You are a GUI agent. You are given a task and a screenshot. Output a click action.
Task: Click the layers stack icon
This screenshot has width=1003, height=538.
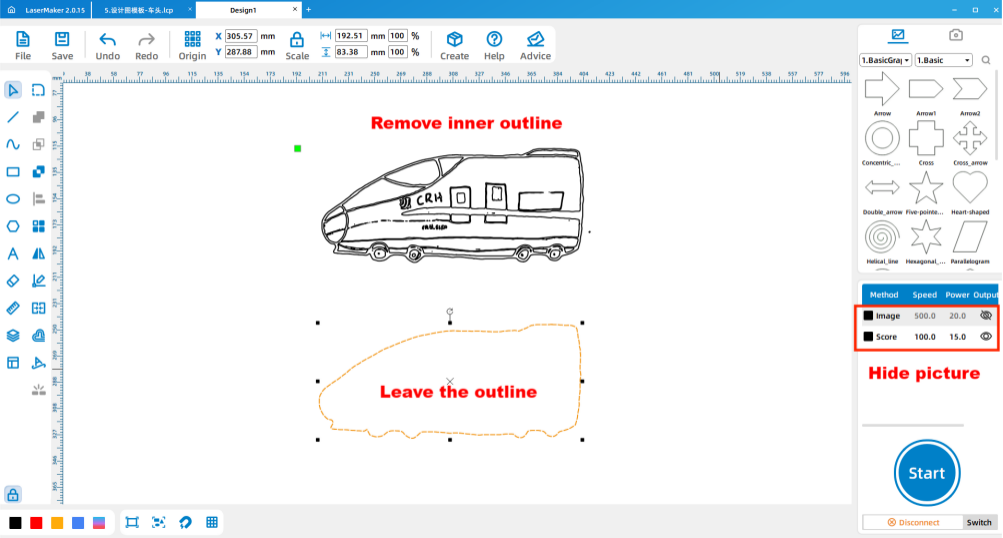(x=13, y=335)
